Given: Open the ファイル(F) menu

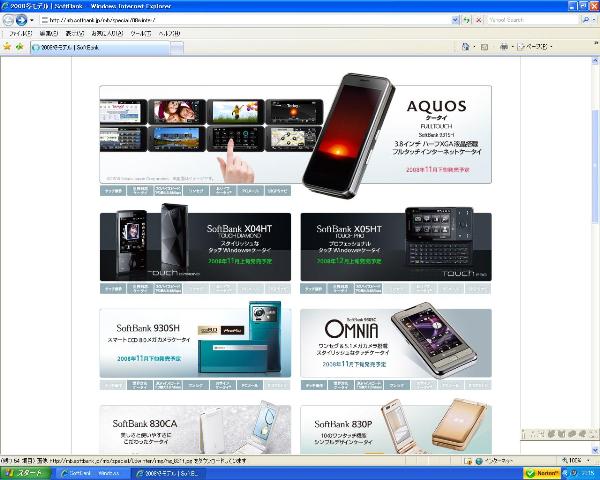Looking at the screenshot, I should [x=20, y=34].
